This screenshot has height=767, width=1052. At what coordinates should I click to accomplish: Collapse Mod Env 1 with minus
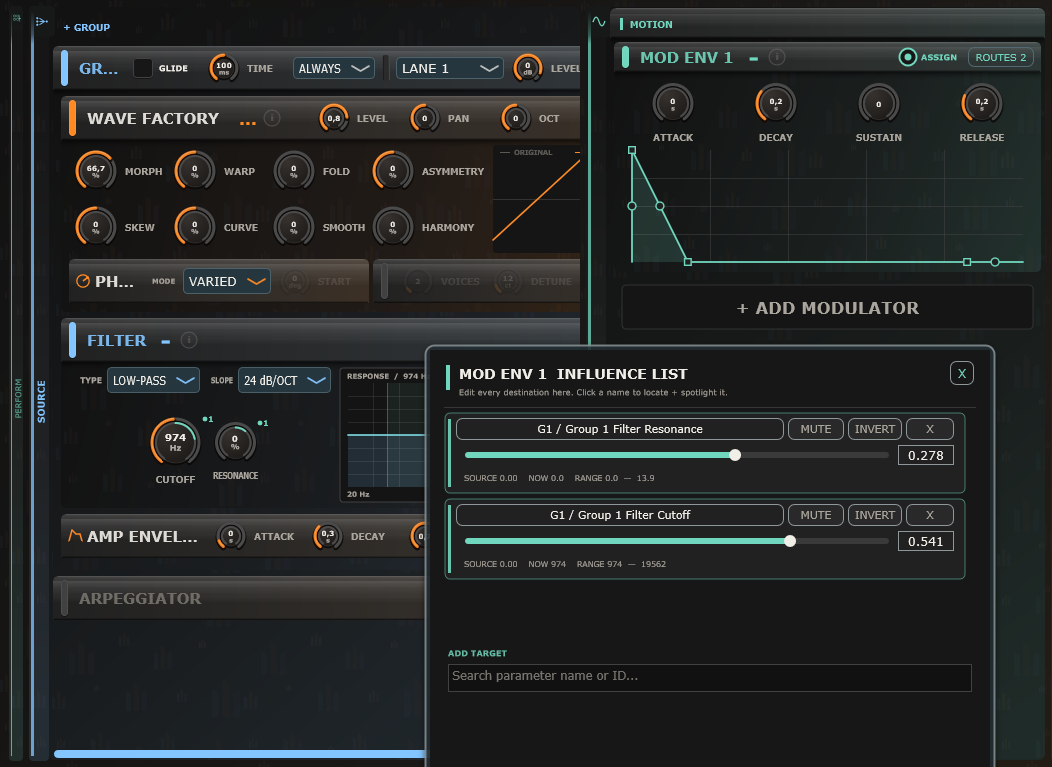coord(753,59)
